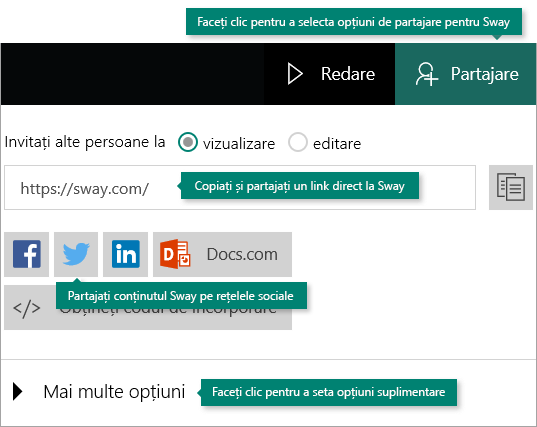Expand Mai multe opțiuni section

(99, 391)
